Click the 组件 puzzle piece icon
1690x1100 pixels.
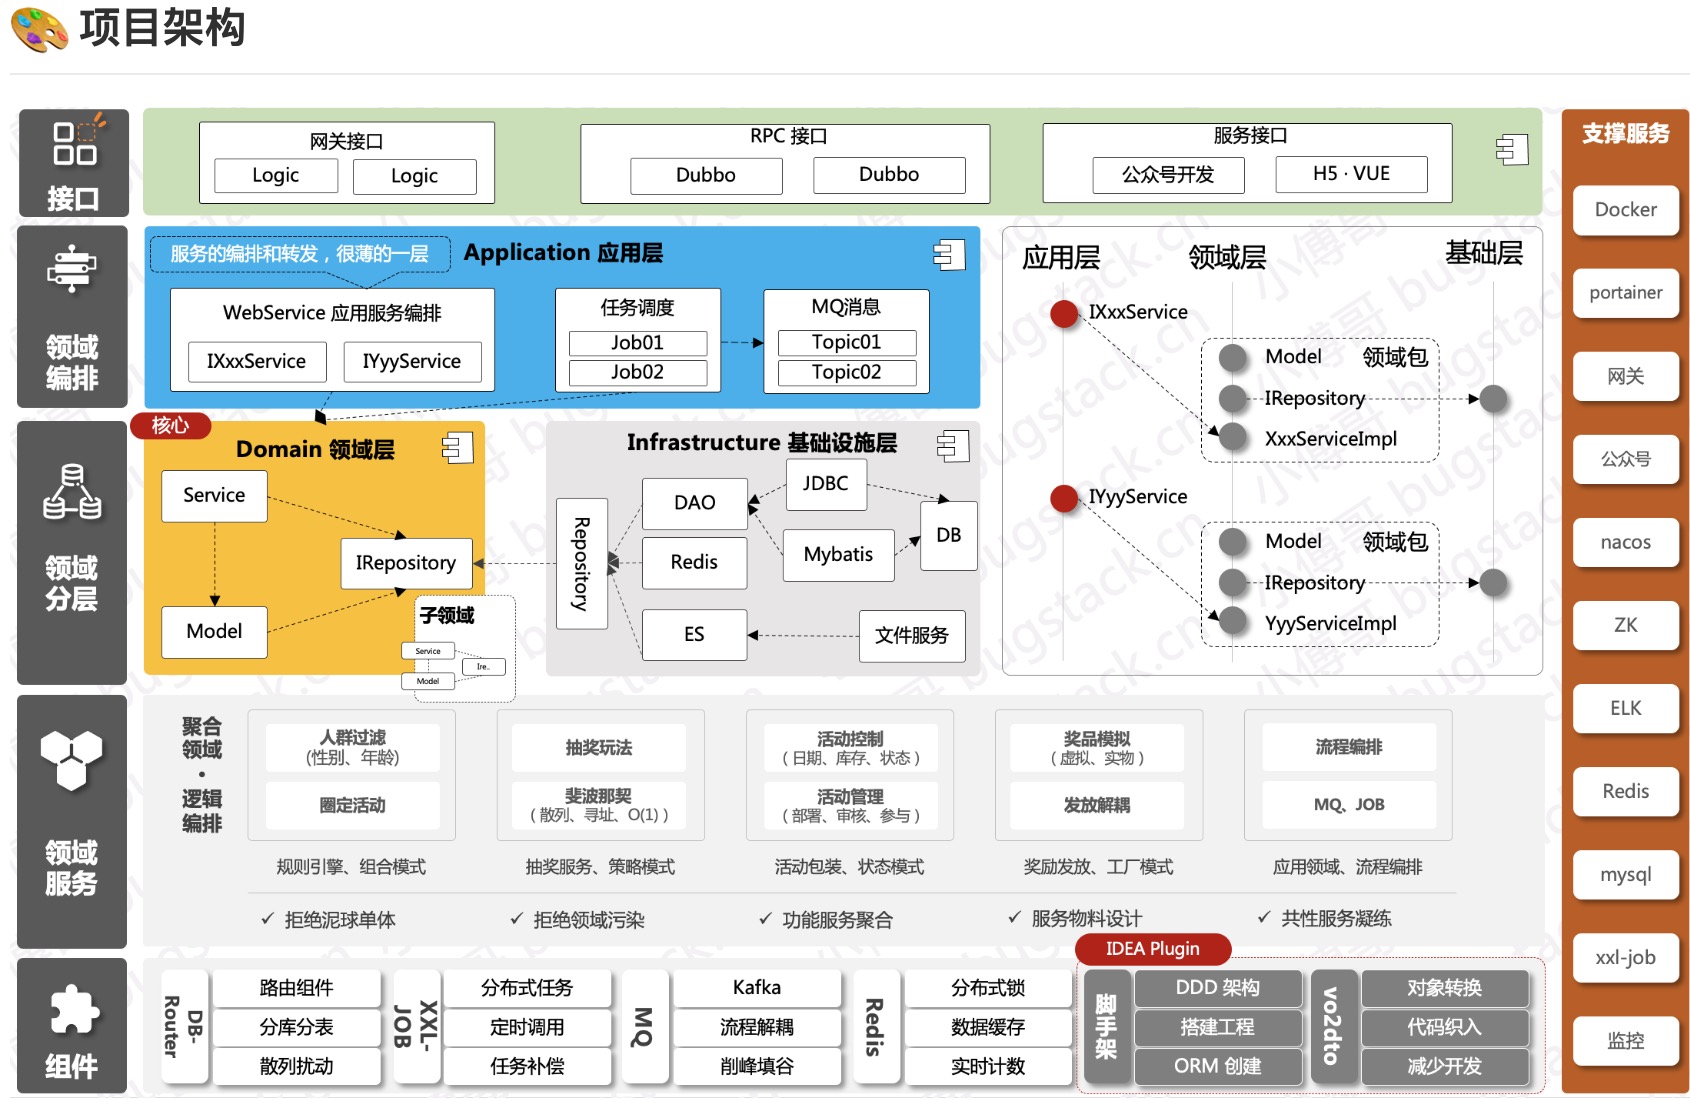tap(73, 1010)
